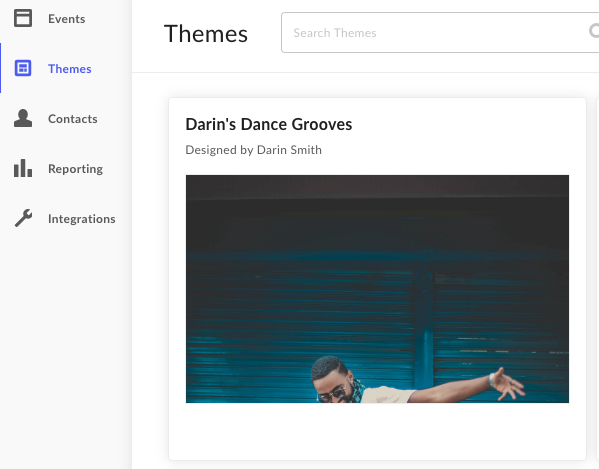This screenshot has width=599, height=469.
Task: Click the Designed by Darin Smith text
Action: point(254,150)
